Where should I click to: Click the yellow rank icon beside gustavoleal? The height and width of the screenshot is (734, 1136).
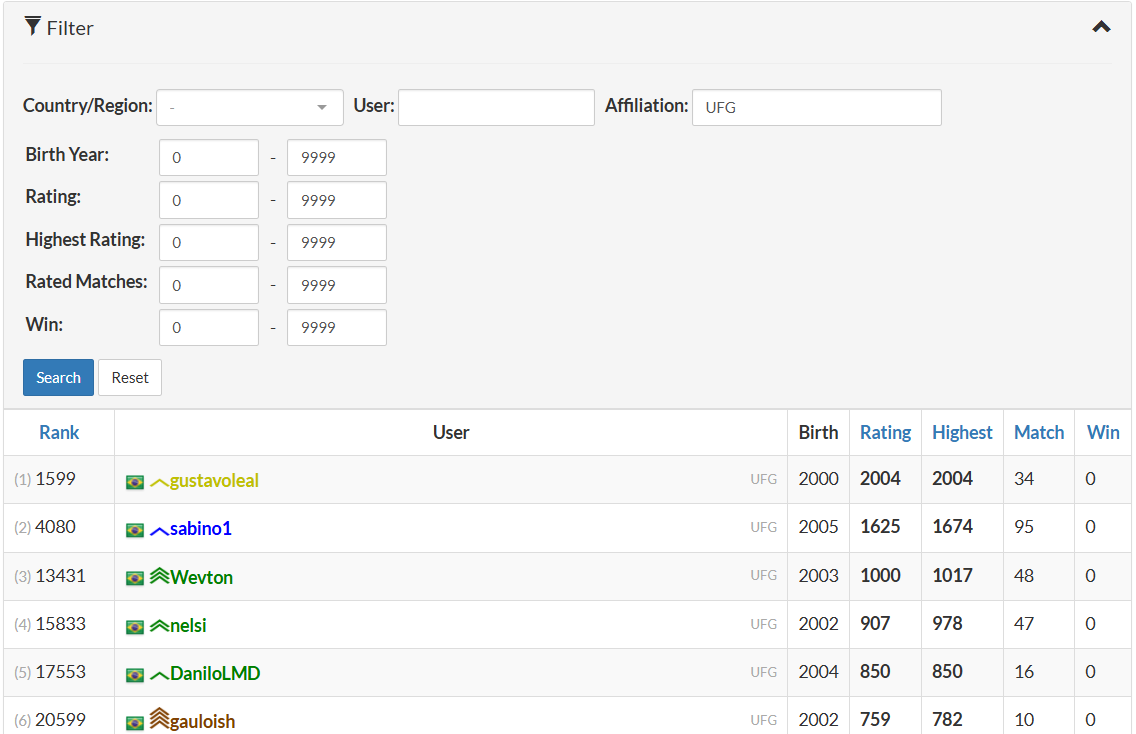pos(159,482)
